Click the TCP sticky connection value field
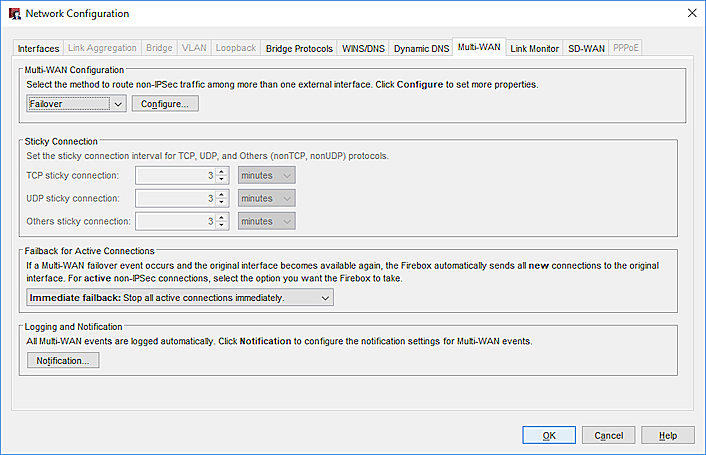This screenshot has width=706, height=455. pyautogui.click(x=175, y=176)
